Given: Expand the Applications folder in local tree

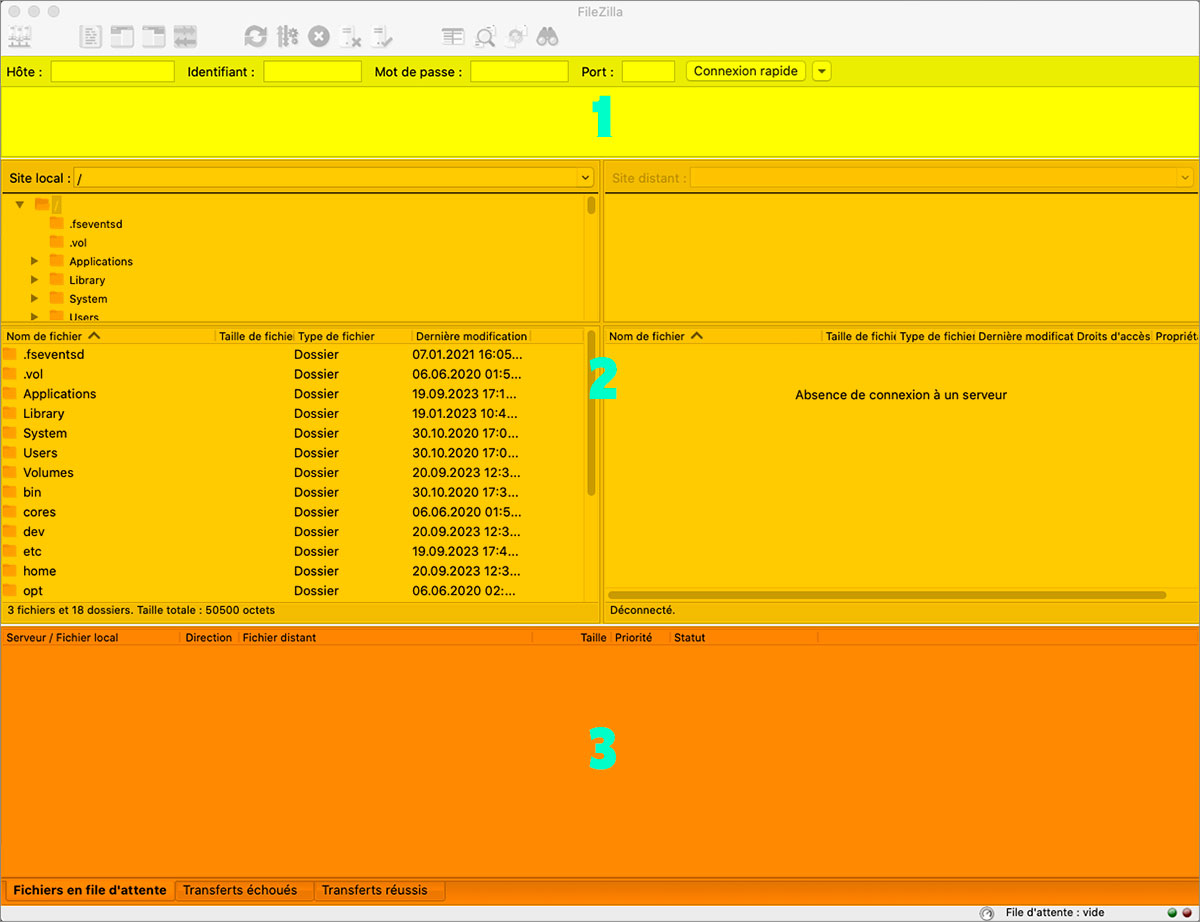Looking at the screenshot, I should 35,261.
